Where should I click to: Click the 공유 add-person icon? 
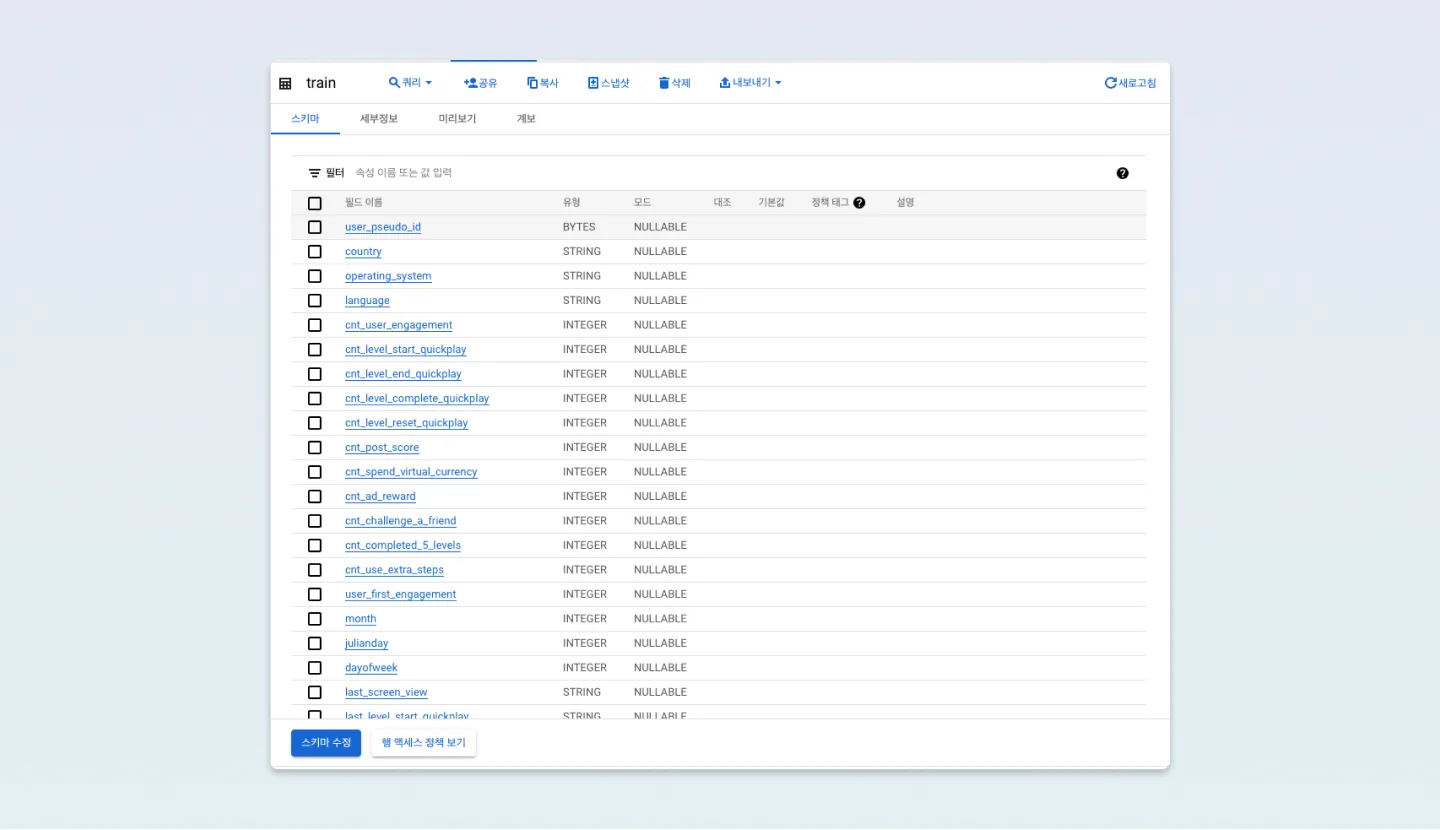pyautogui.click(x=470, y=83)
